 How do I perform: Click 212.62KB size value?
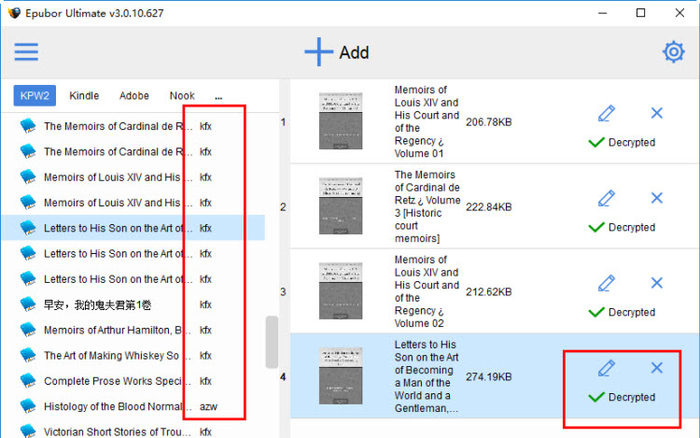[x=489, y=292]
